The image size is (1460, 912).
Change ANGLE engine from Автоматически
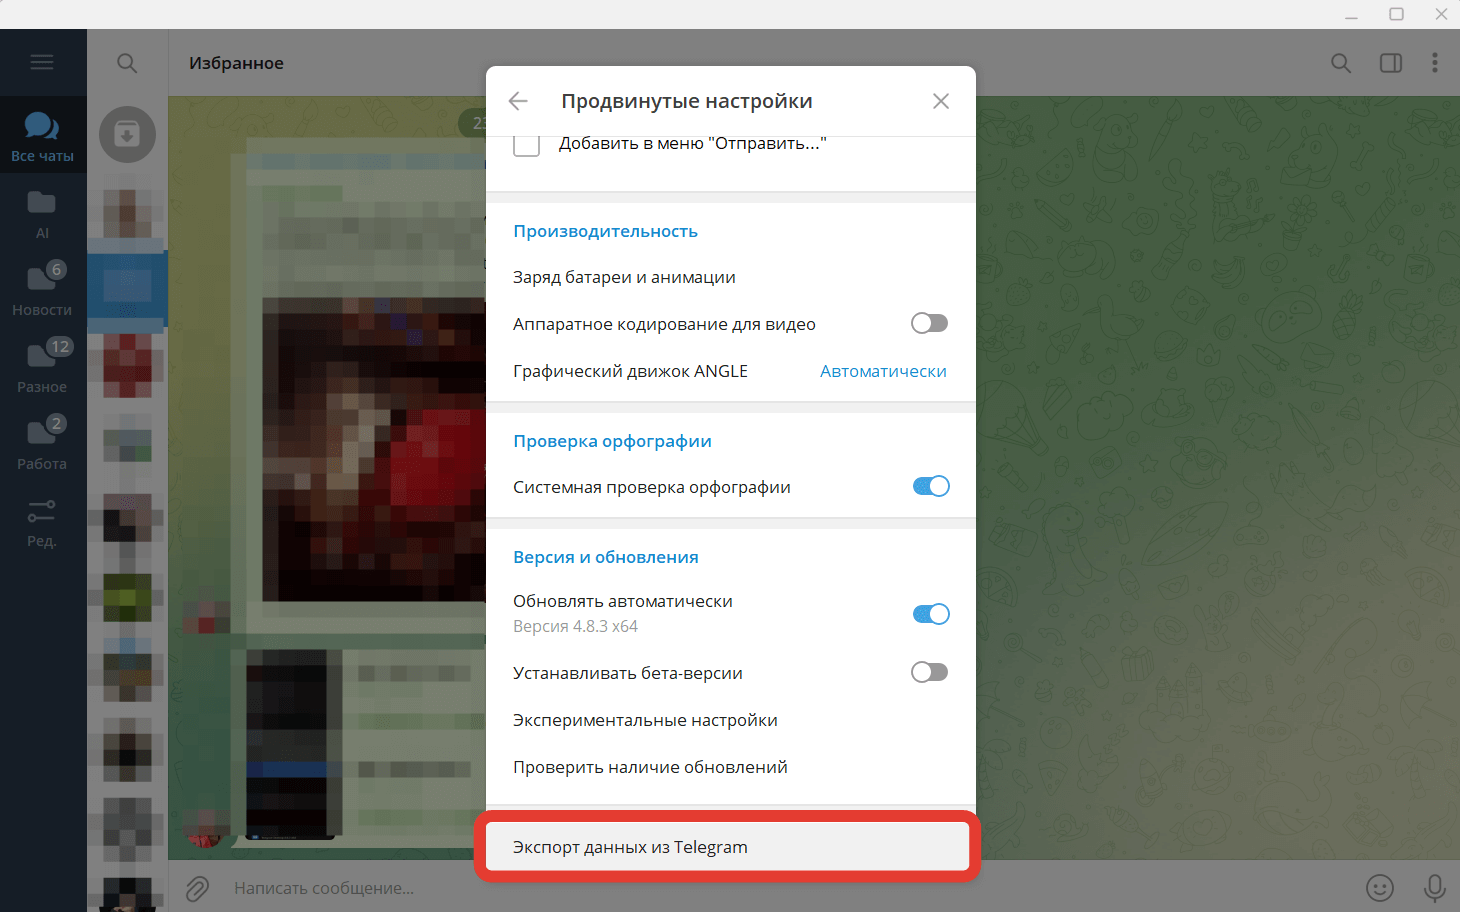click(883, 371)
